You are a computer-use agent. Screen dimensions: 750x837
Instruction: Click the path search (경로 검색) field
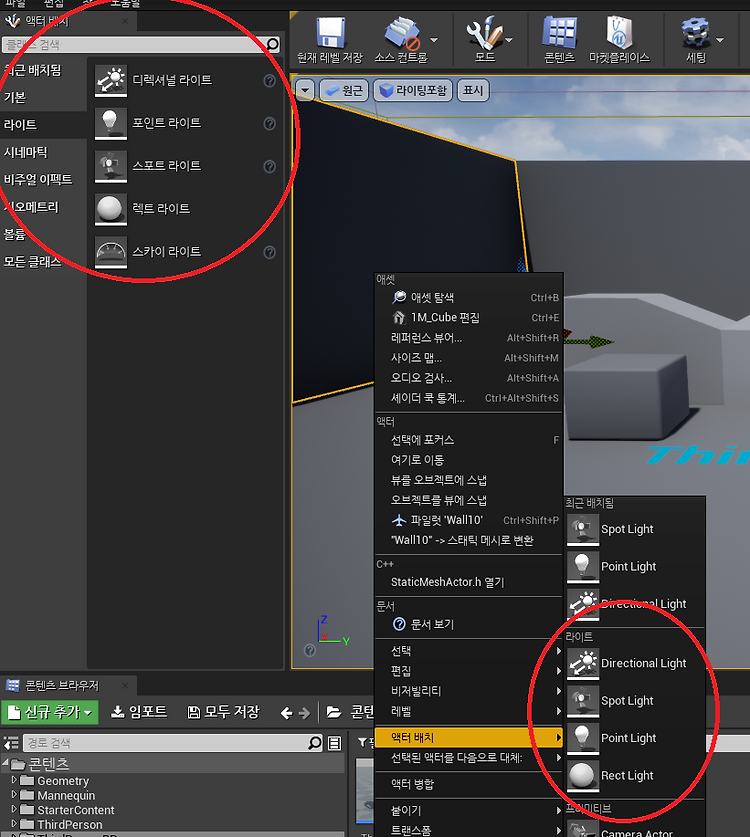[x=166, y=743]
